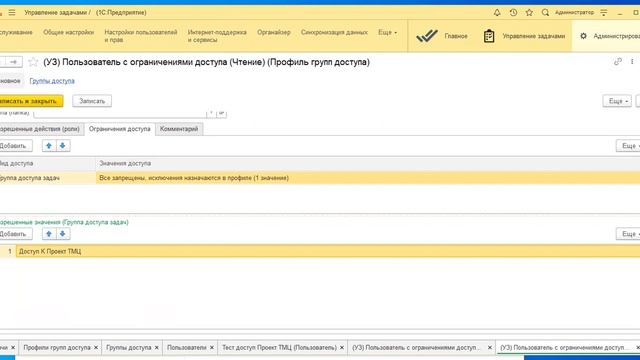Close the Пользователи bottom tab
Image resolution: width=640 pixels, height=360 pixels.
point(211,347)
